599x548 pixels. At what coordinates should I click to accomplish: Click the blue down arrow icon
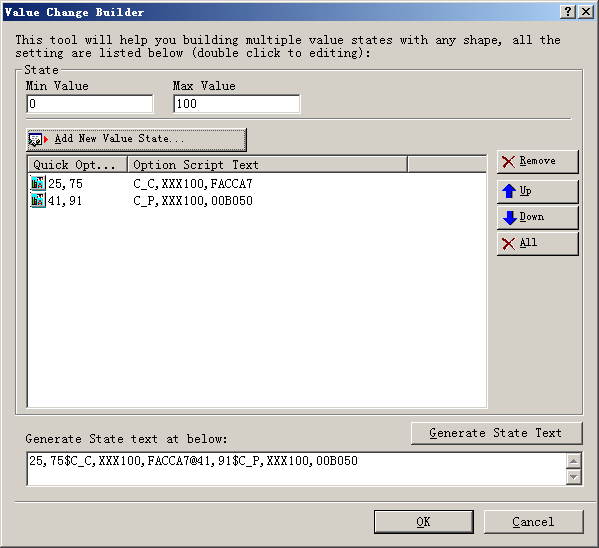[x=510, y=217]
